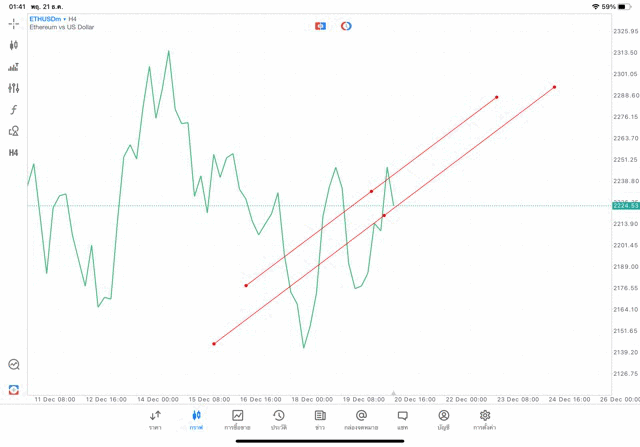Open the candlestick chart type icon

click(x=13, y=45)
